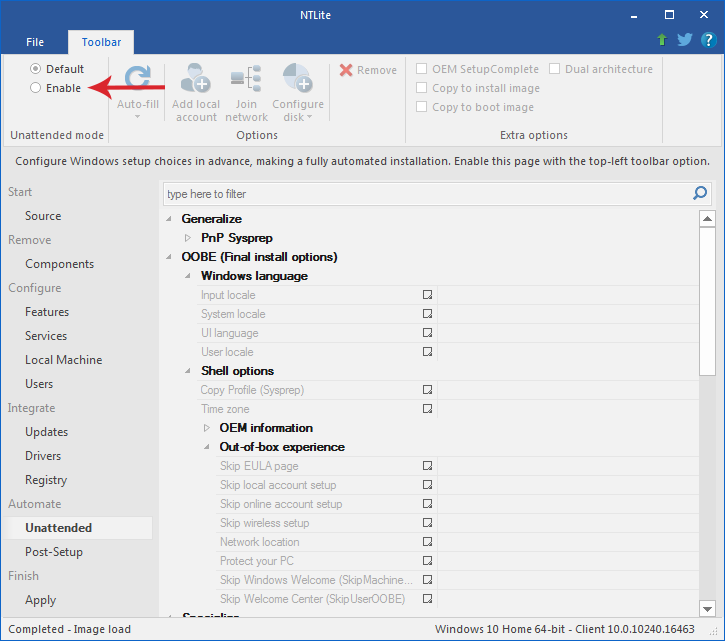725x641 pixels.
Task: Click the edit icon for Copy Profile (Sysprep)
Action: 427,389
